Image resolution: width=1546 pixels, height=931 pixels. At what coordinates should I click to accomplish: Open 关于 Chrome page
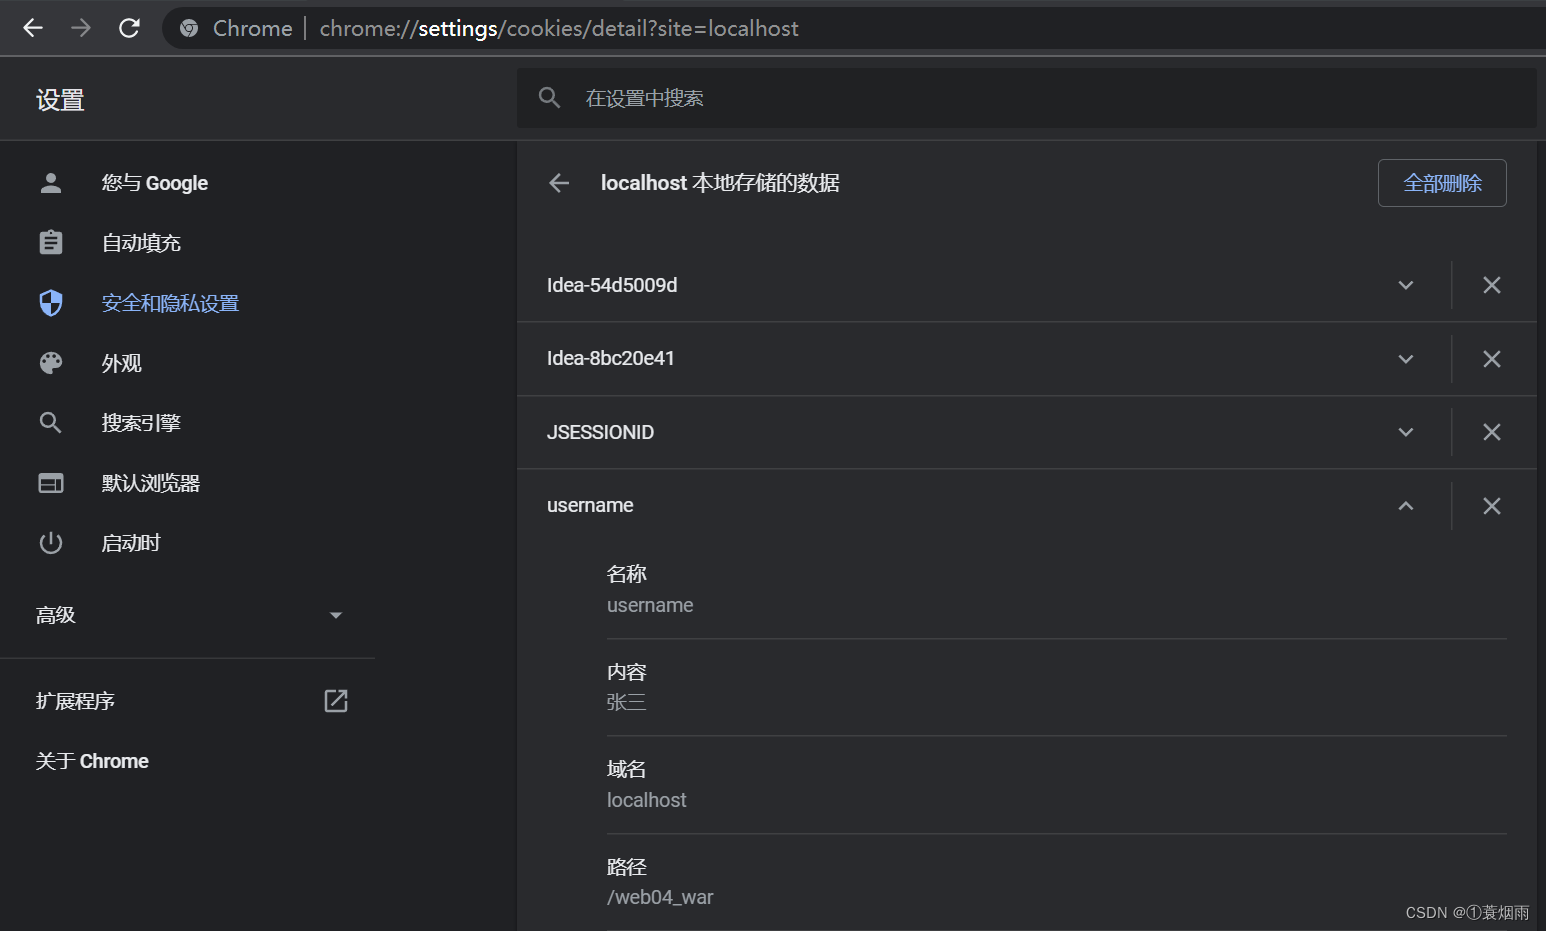pyautogui.click(x=92, y=761)
